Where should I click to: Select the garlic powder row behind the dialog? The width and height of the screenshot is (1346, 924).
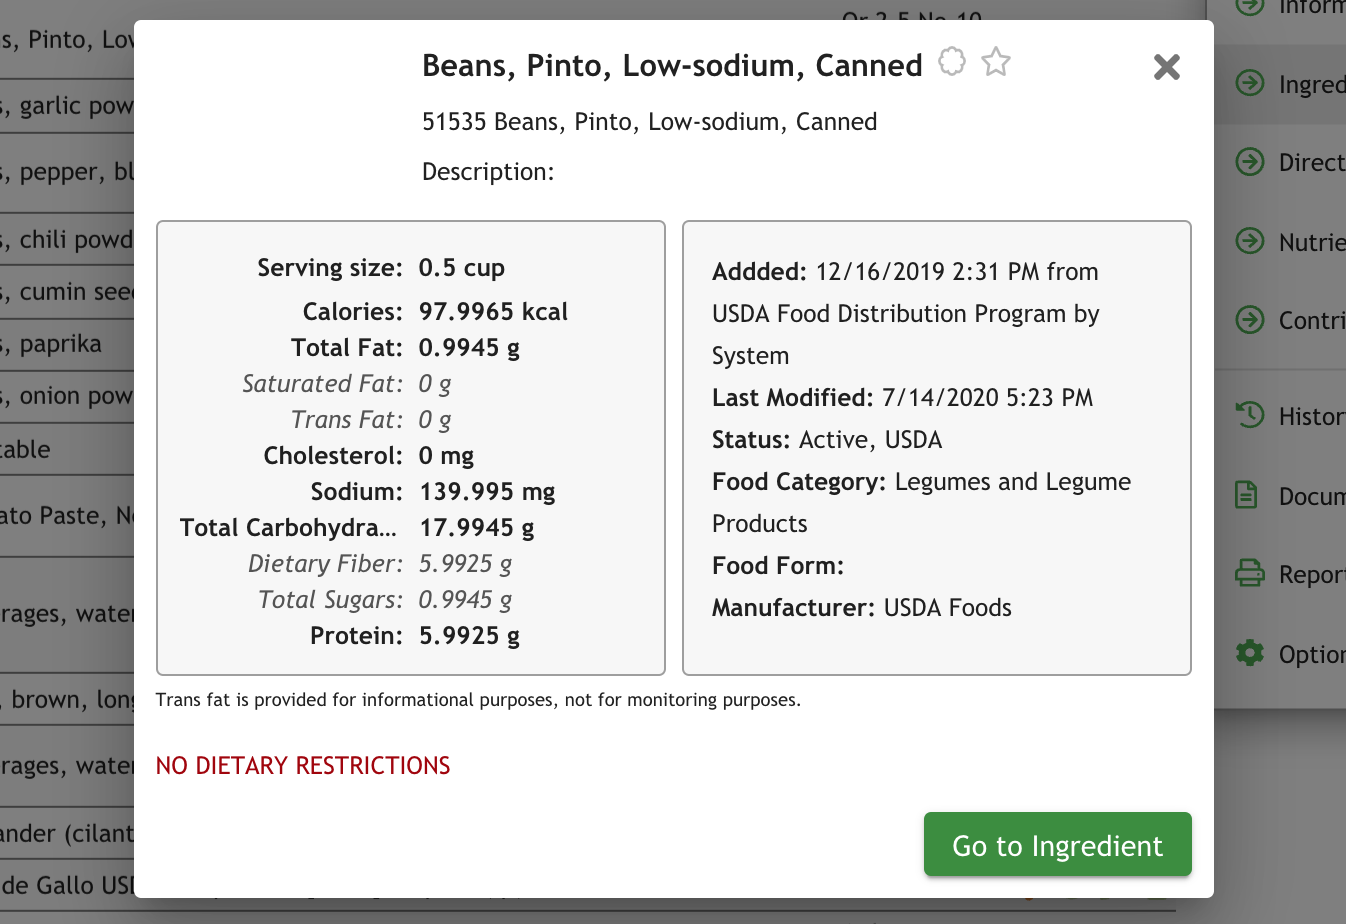coord(67,106)
